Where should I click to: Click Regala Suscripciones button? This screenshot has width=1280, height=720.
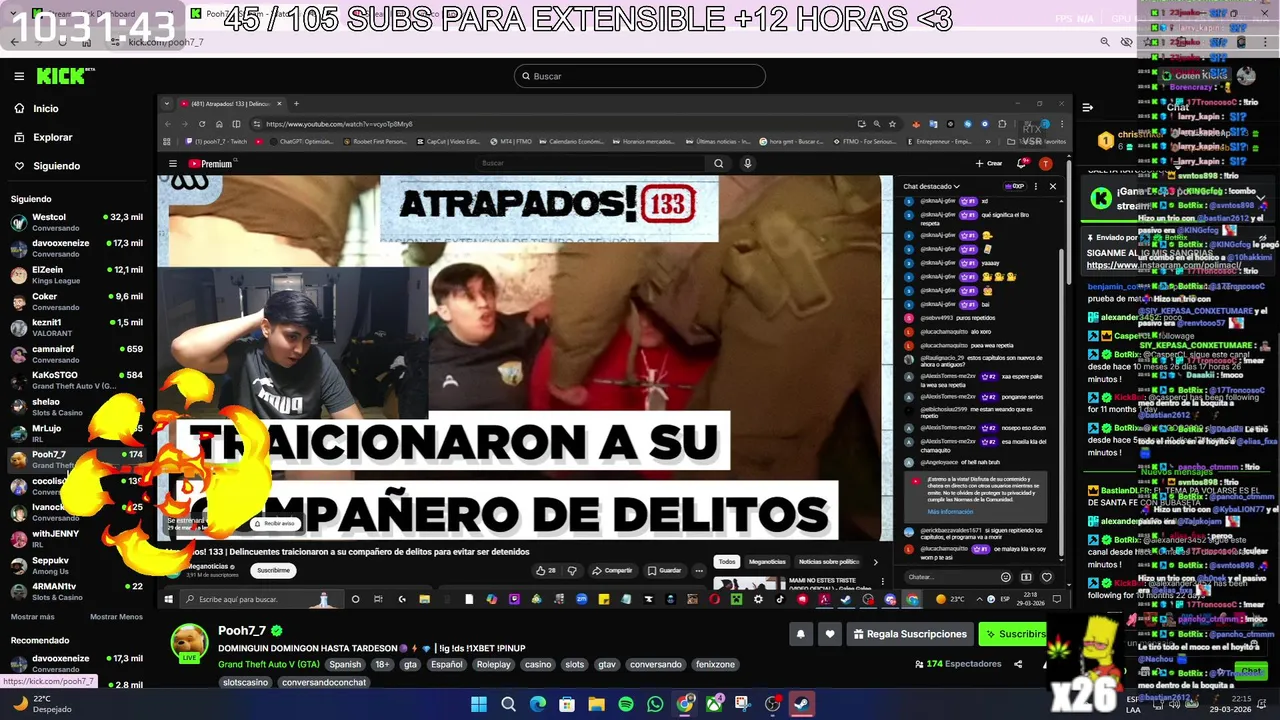pos(910,634)
